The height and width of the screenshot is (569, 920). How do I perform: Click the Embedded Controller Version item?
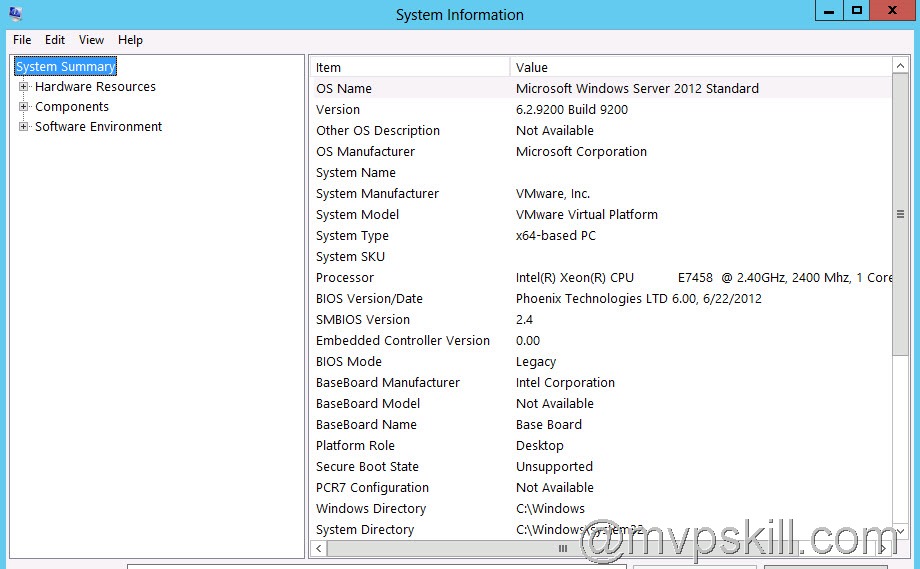tap(402, 341)
